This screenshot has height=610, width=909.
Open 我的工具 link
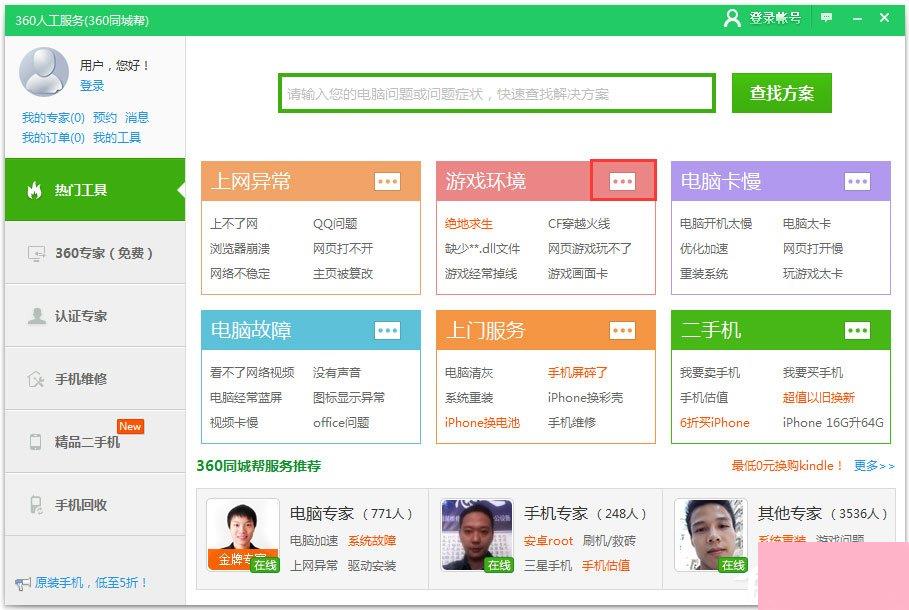[x=117, y=137]
